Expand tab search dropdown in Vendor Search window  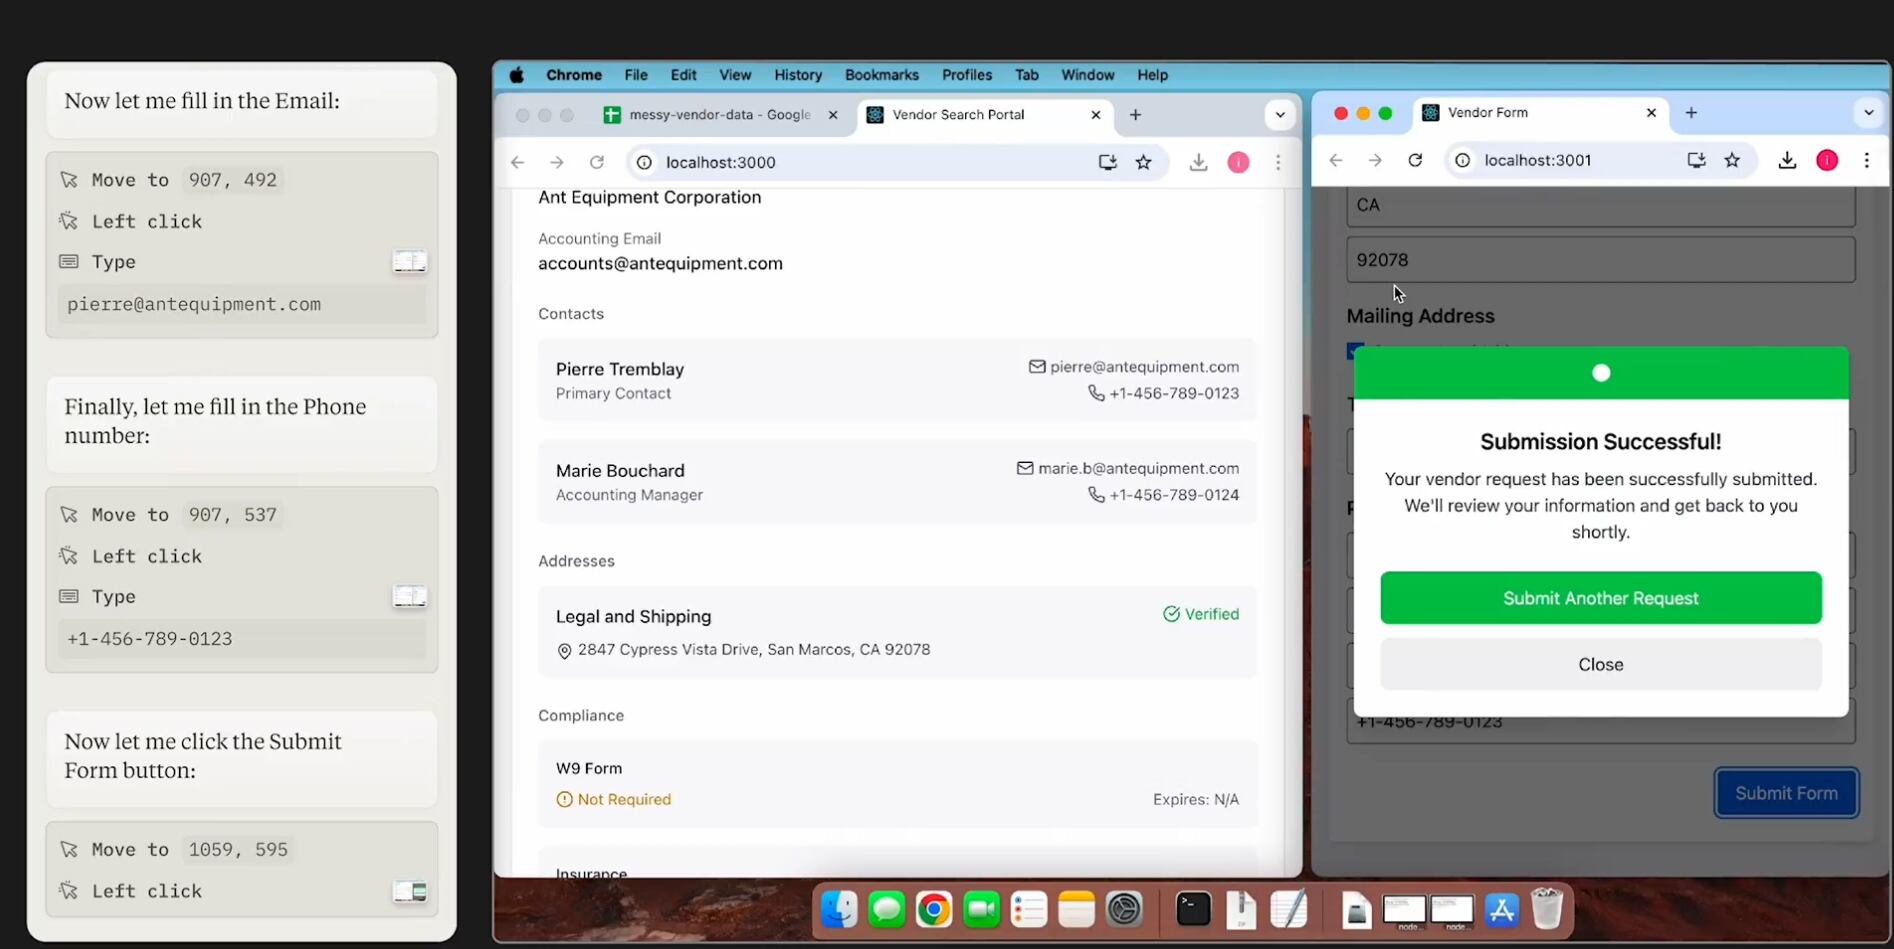click(1280, 115)
